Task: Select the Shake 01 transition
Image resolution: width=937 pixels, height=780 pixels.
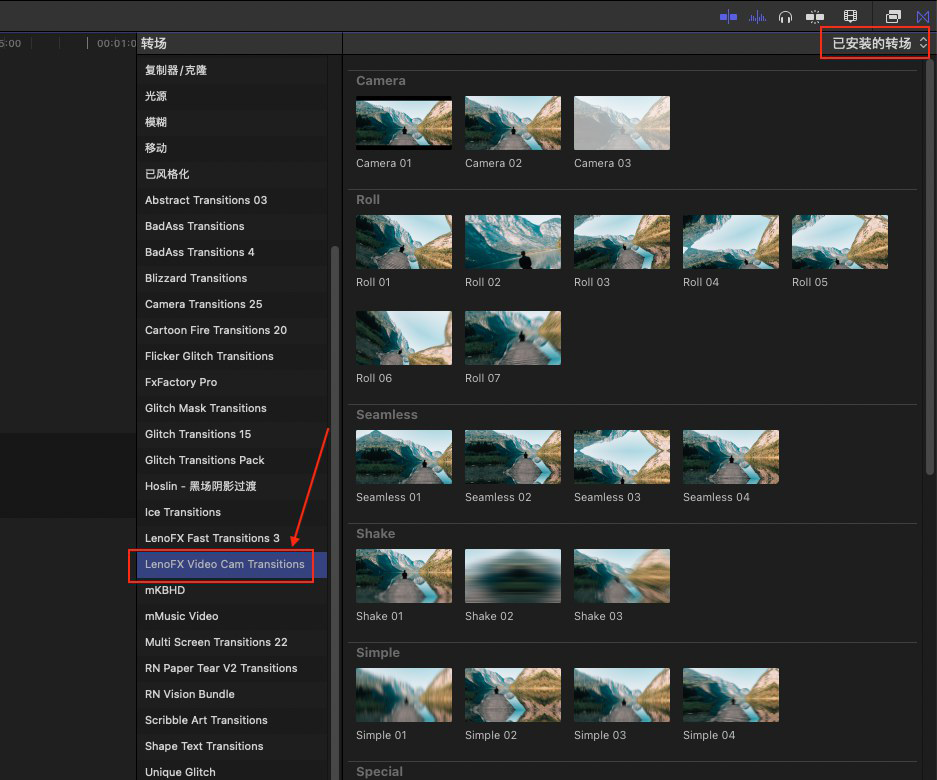Action: tap(404, 576)
